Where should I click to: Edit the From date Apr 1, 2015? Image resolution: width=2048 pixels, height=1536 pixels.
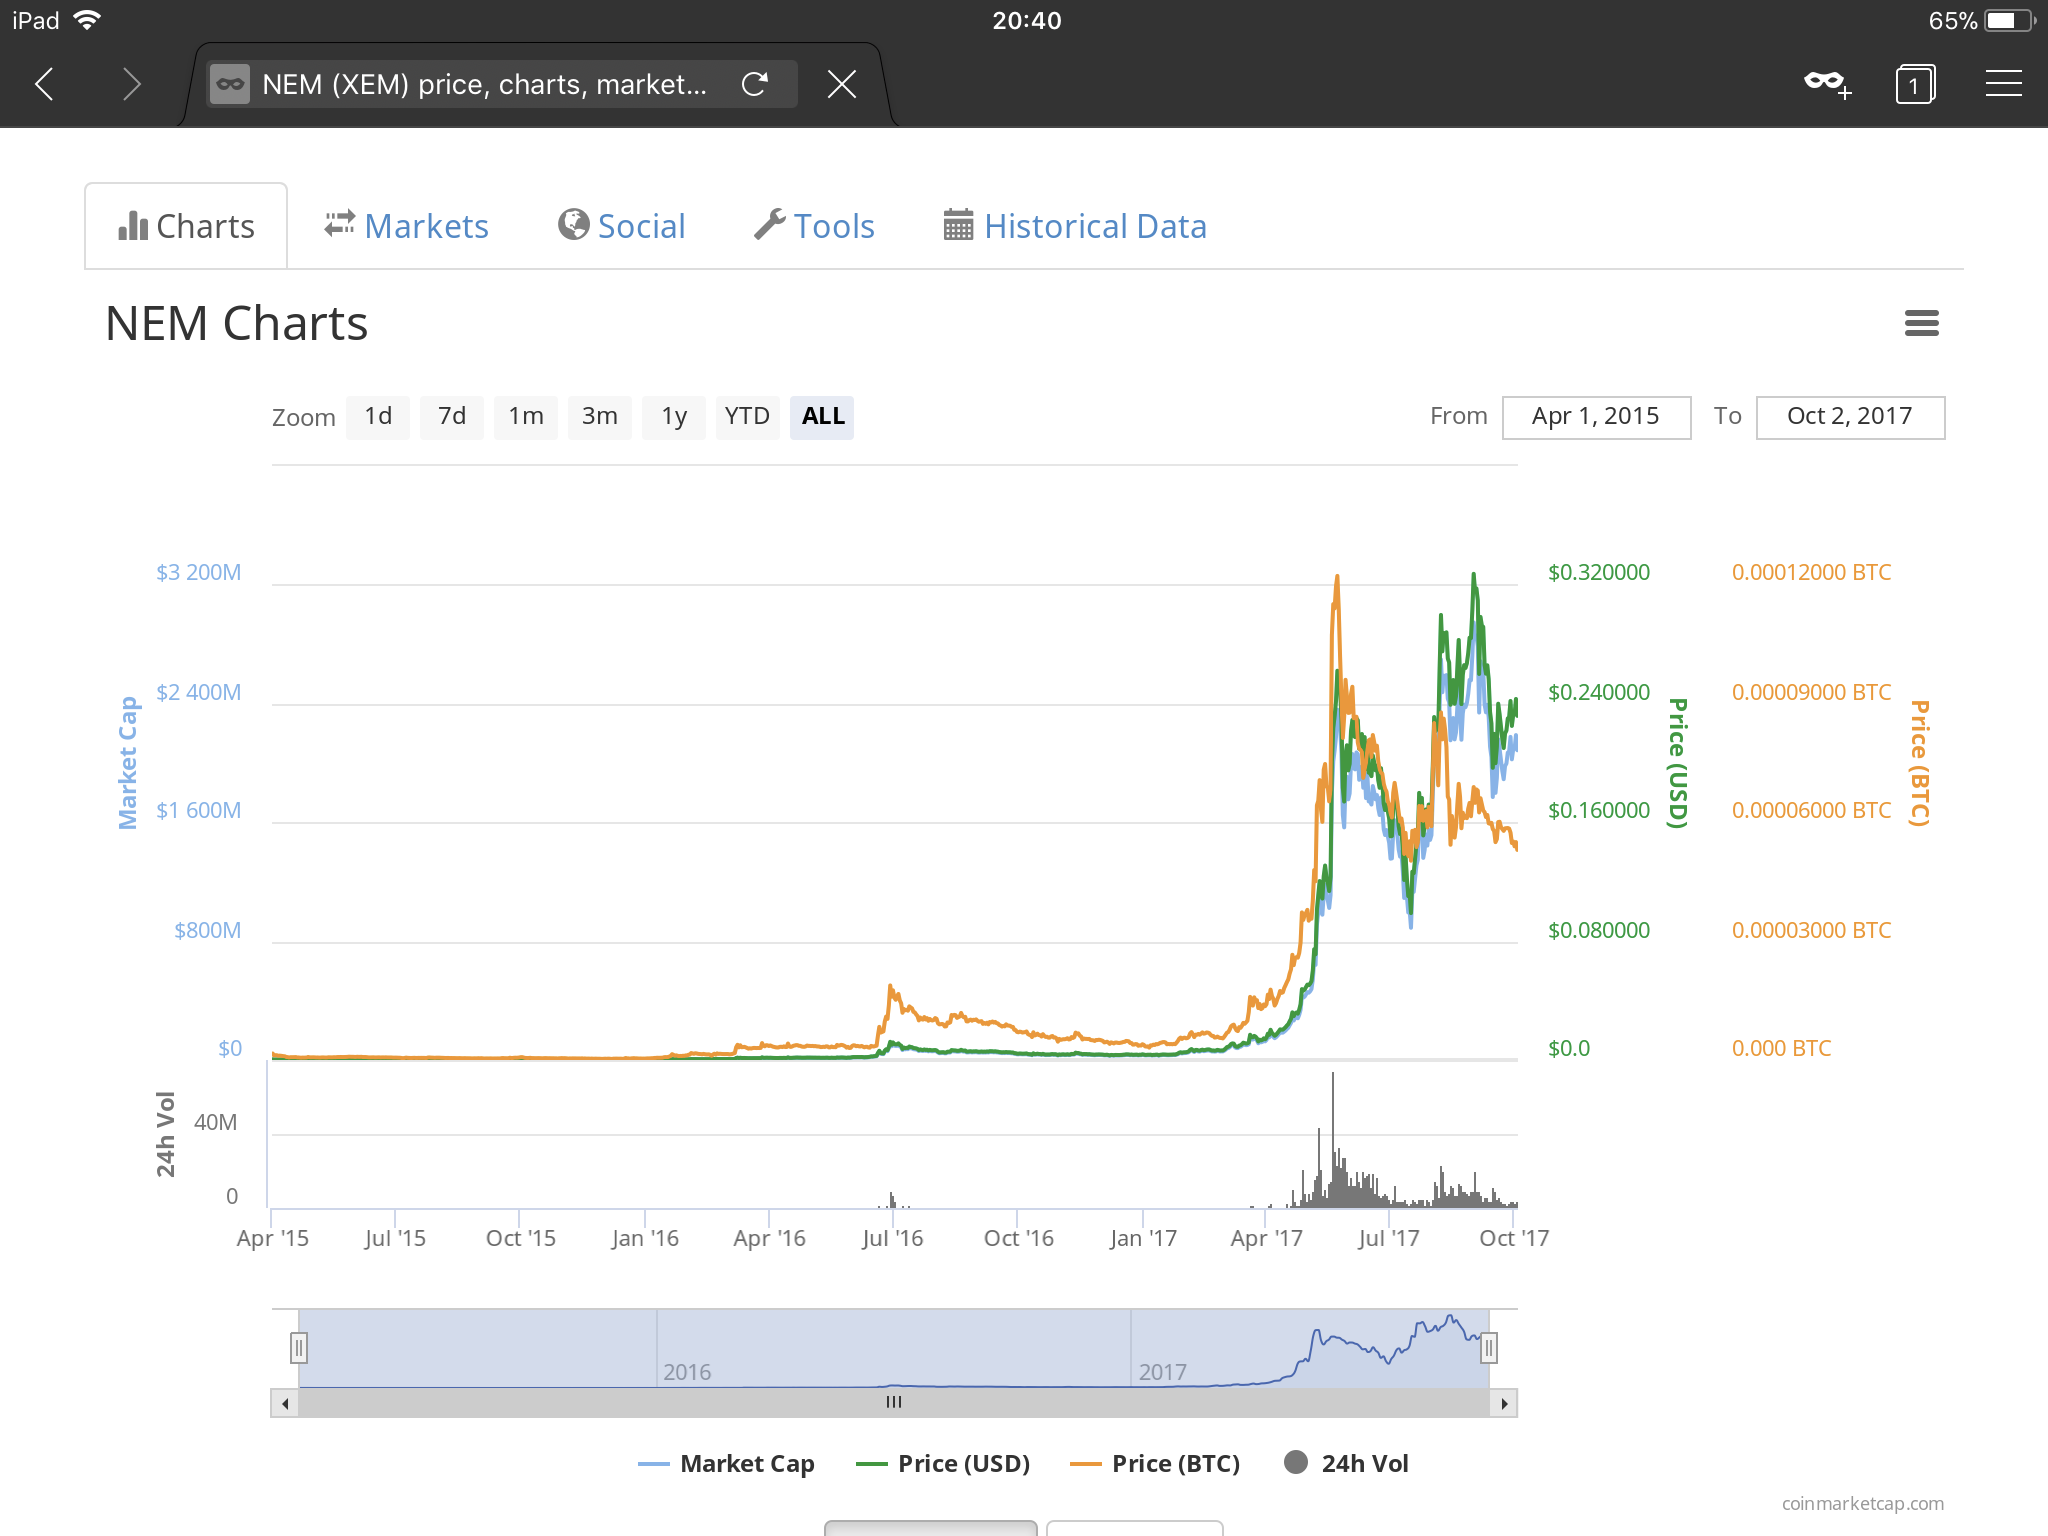click(1596, 417)
